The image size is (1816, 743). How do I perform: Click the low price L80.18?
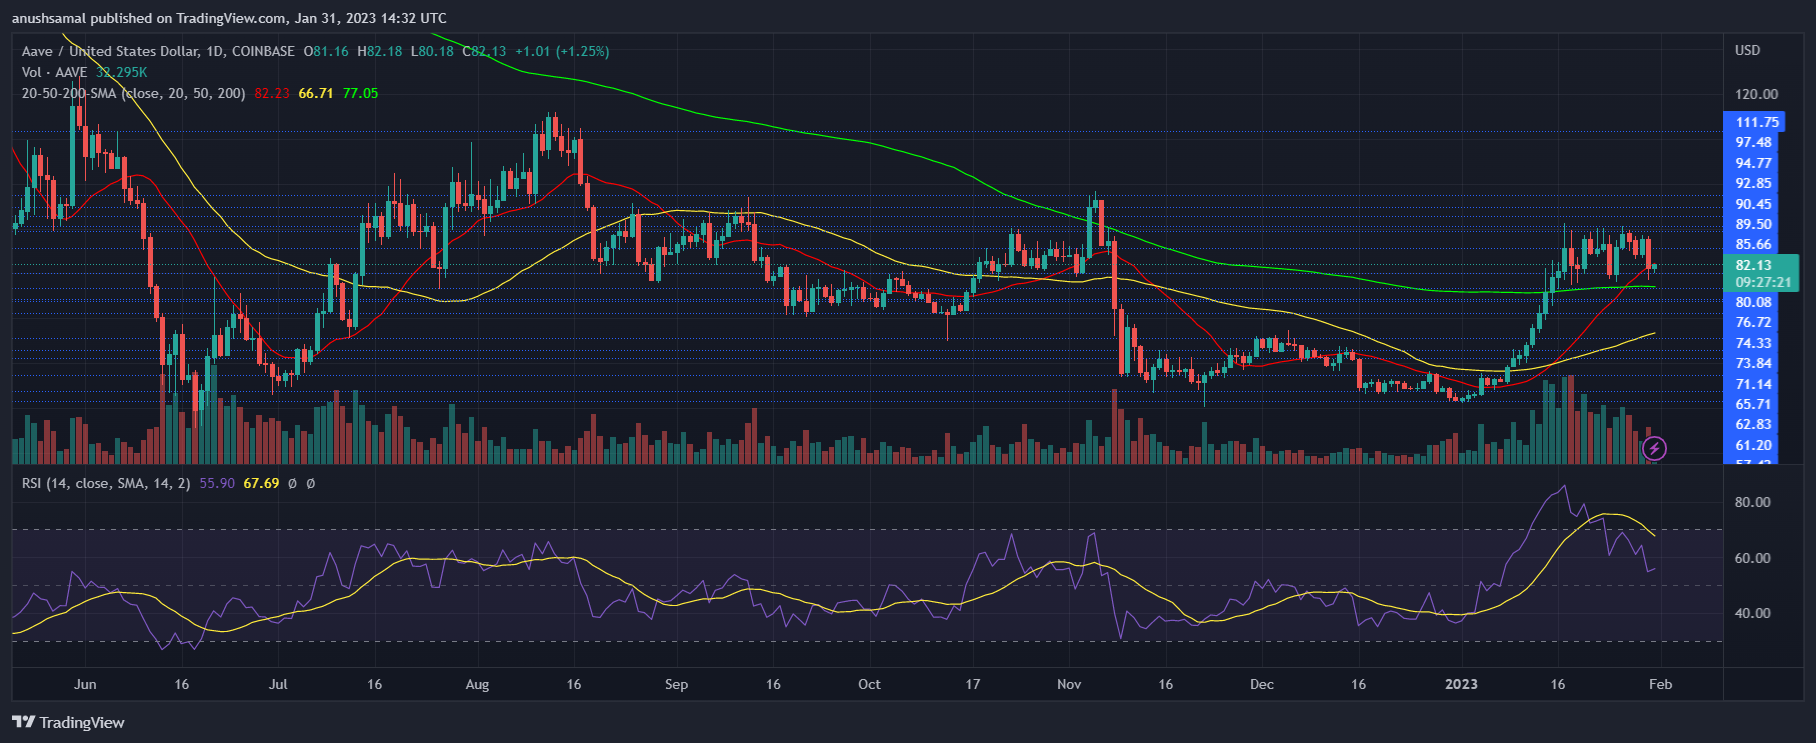[432, 51]
